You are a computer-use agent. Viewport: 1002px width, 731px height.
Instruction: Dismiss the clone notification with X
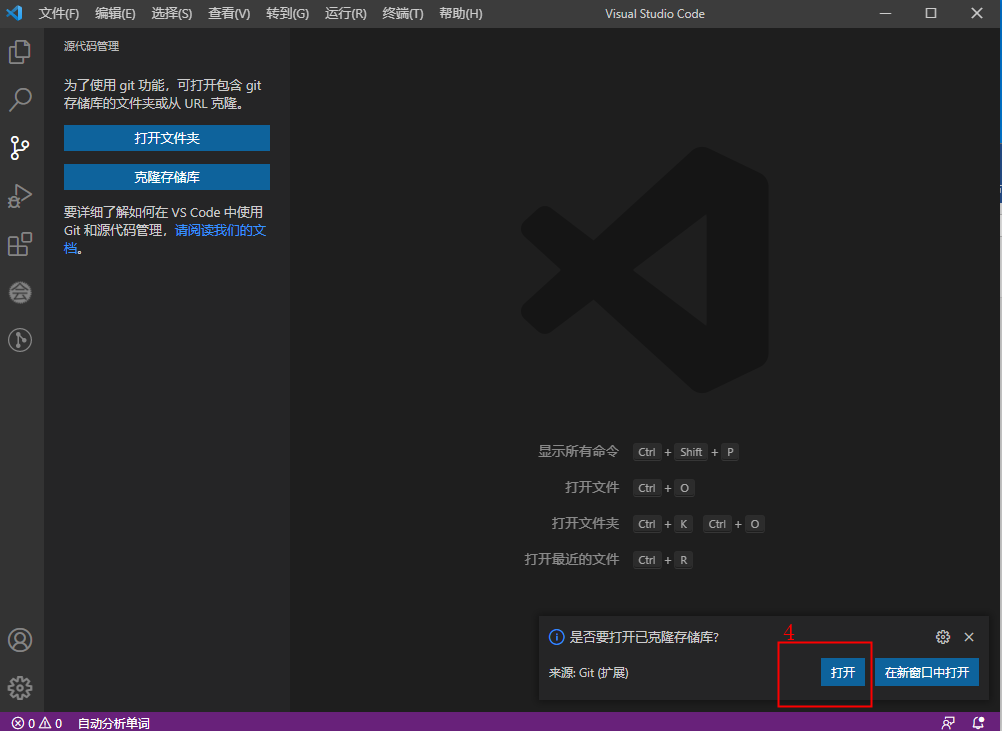[x=969, y=637]
